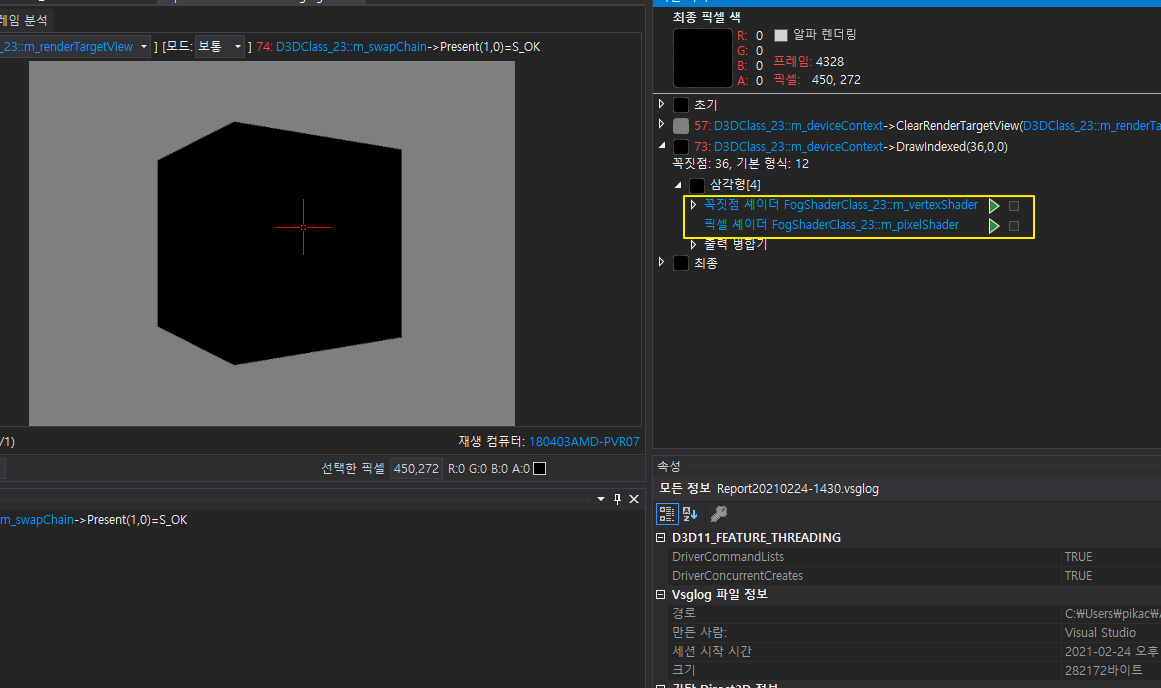
Task: Select the black swatch beside 선택한 픽셀 values
Action: (540, 468)
